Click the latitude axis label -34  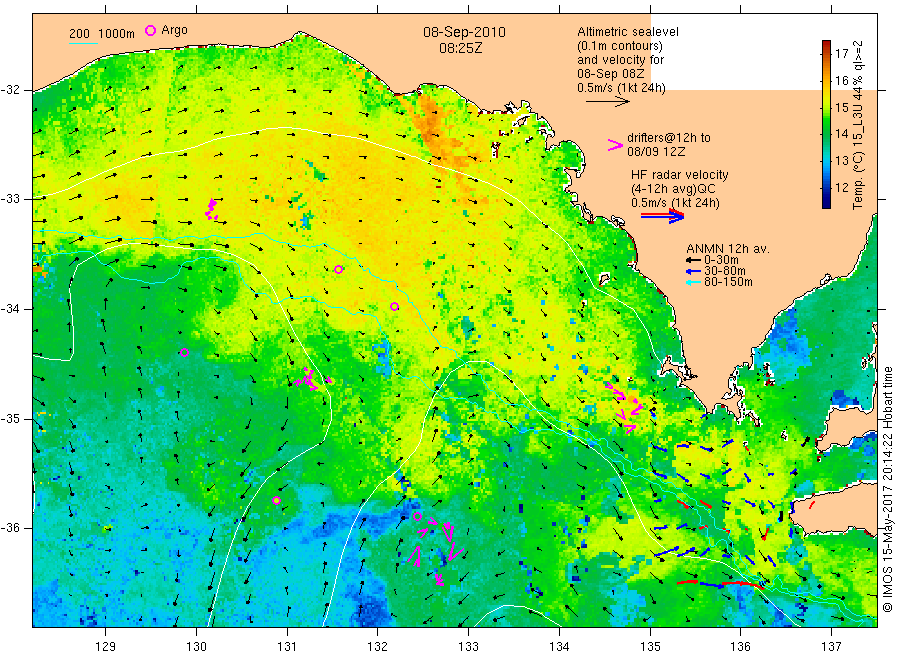tap(10, 309)
